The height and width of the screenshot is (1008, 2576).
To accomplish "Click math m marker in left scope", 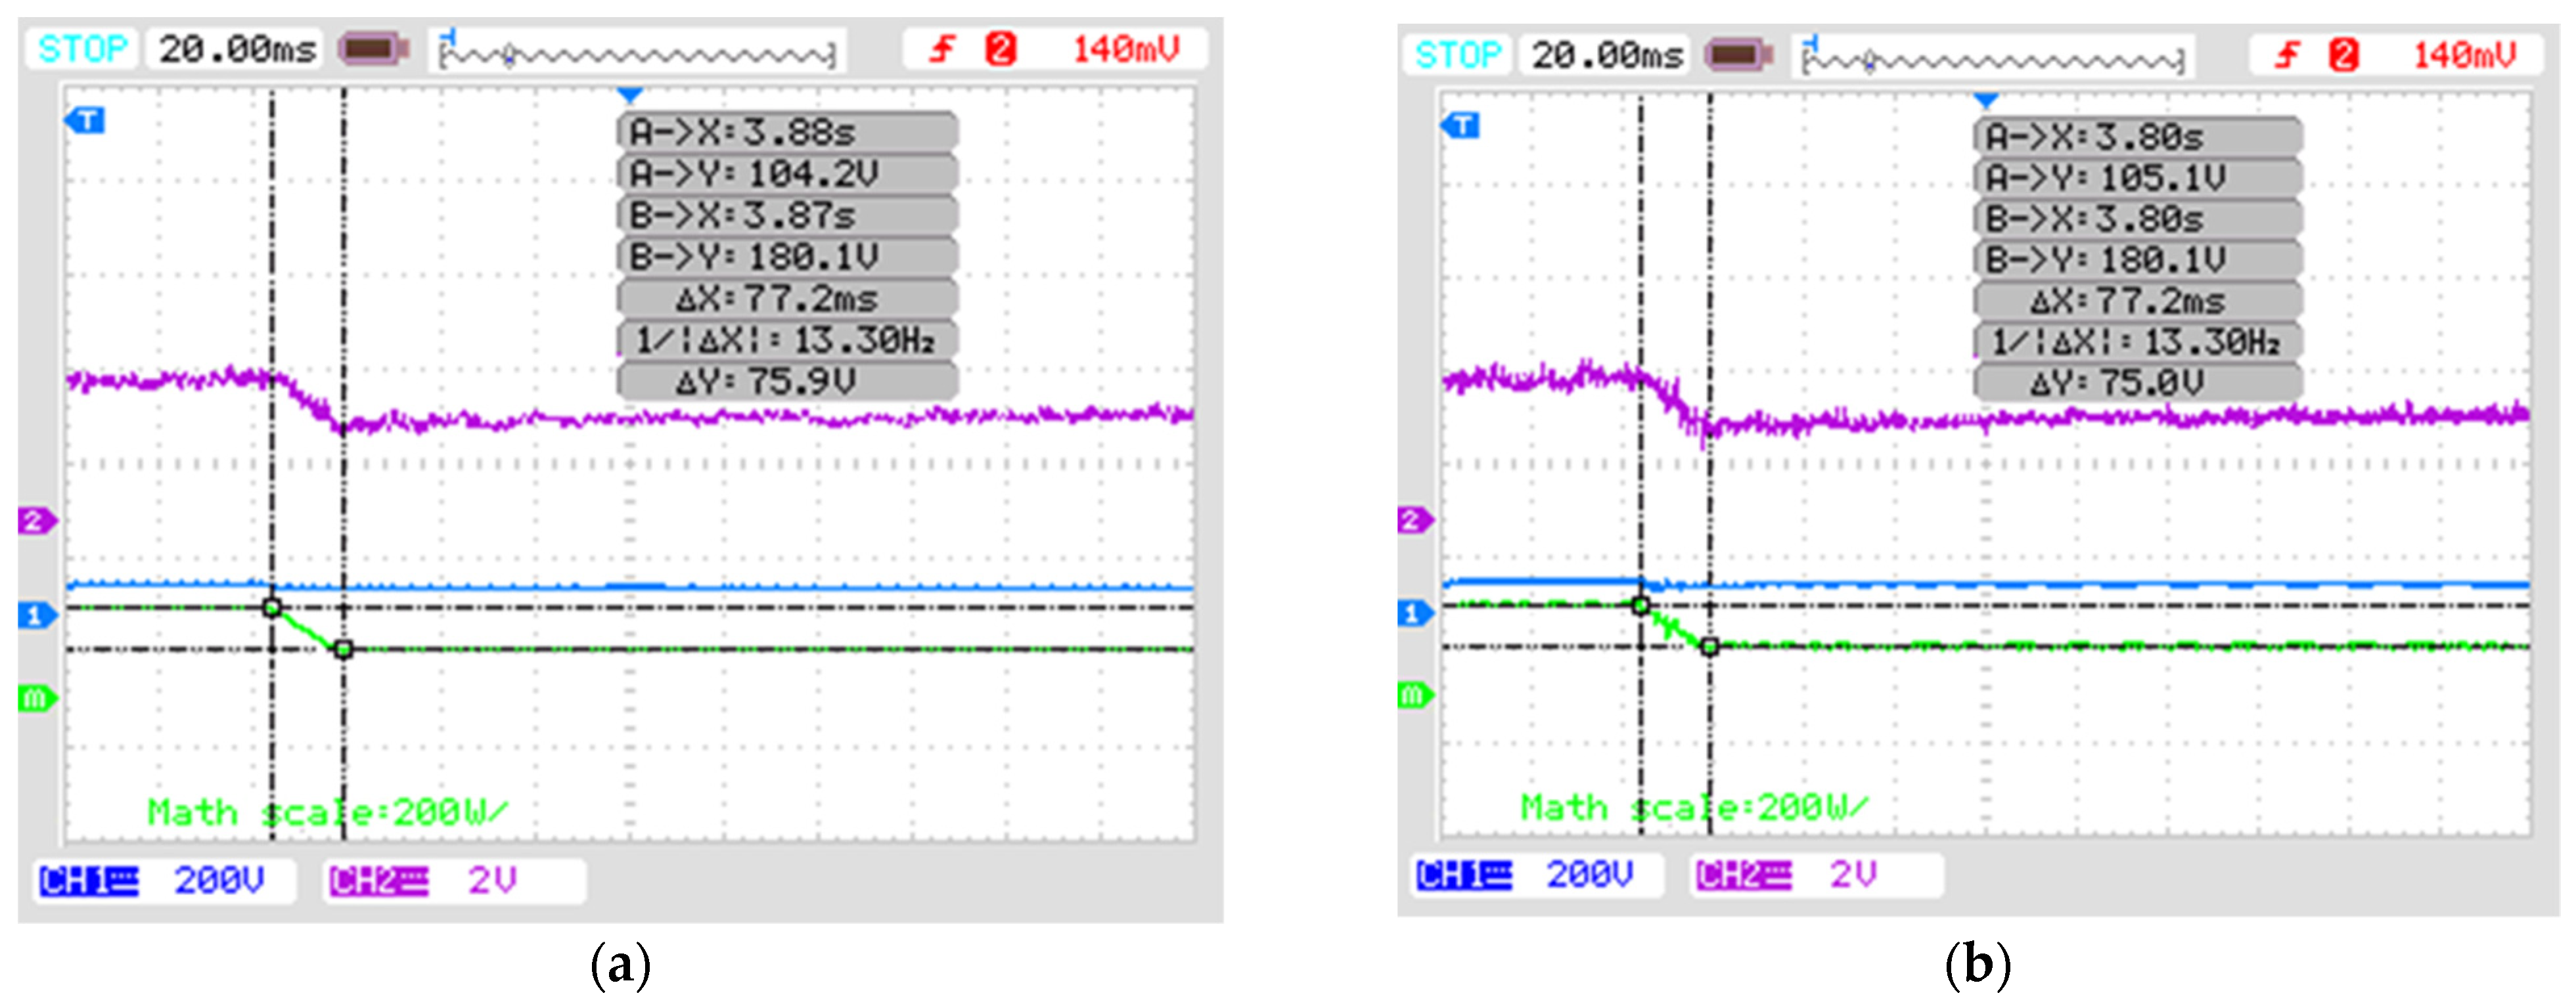I will tap(37, 698).
